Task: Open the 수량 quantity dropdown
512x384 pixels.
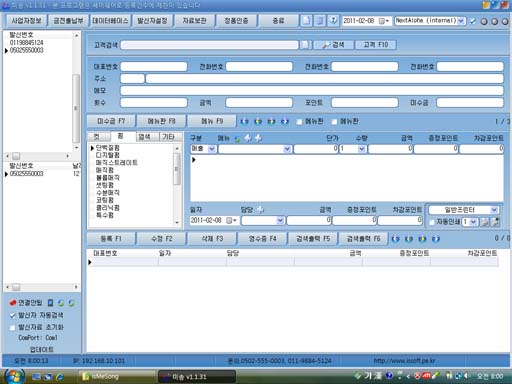Action: (x=362, y=149)
